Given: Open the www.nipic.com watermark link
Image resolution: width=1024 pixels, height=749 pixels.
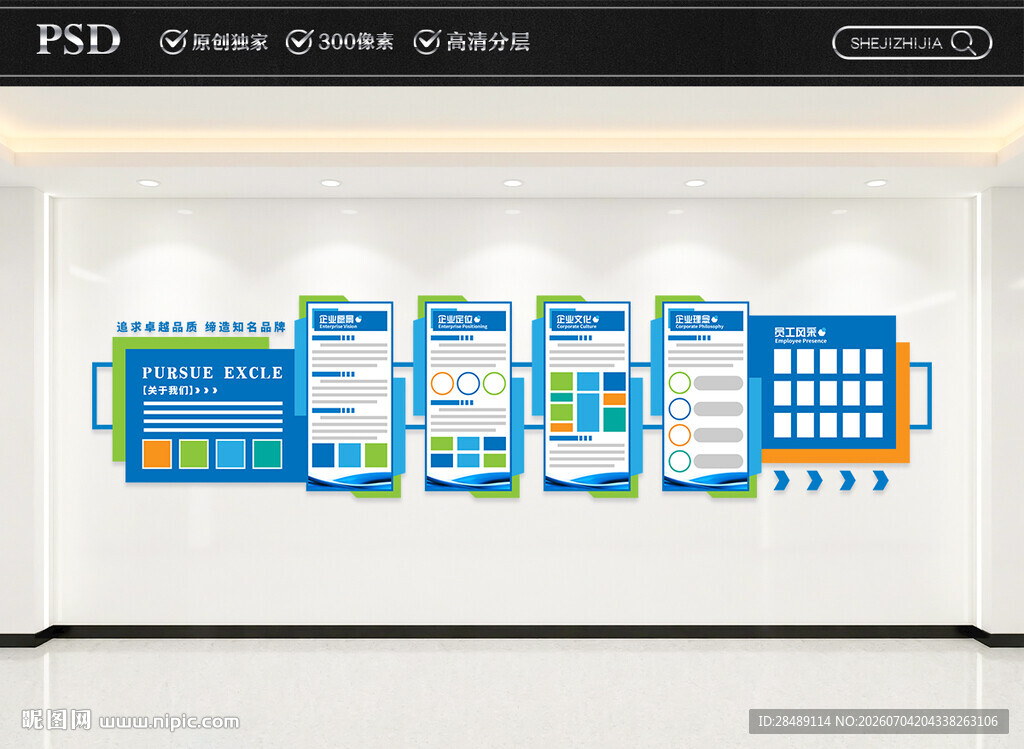Looking at the screenshot, I should (x=169, y=722).
